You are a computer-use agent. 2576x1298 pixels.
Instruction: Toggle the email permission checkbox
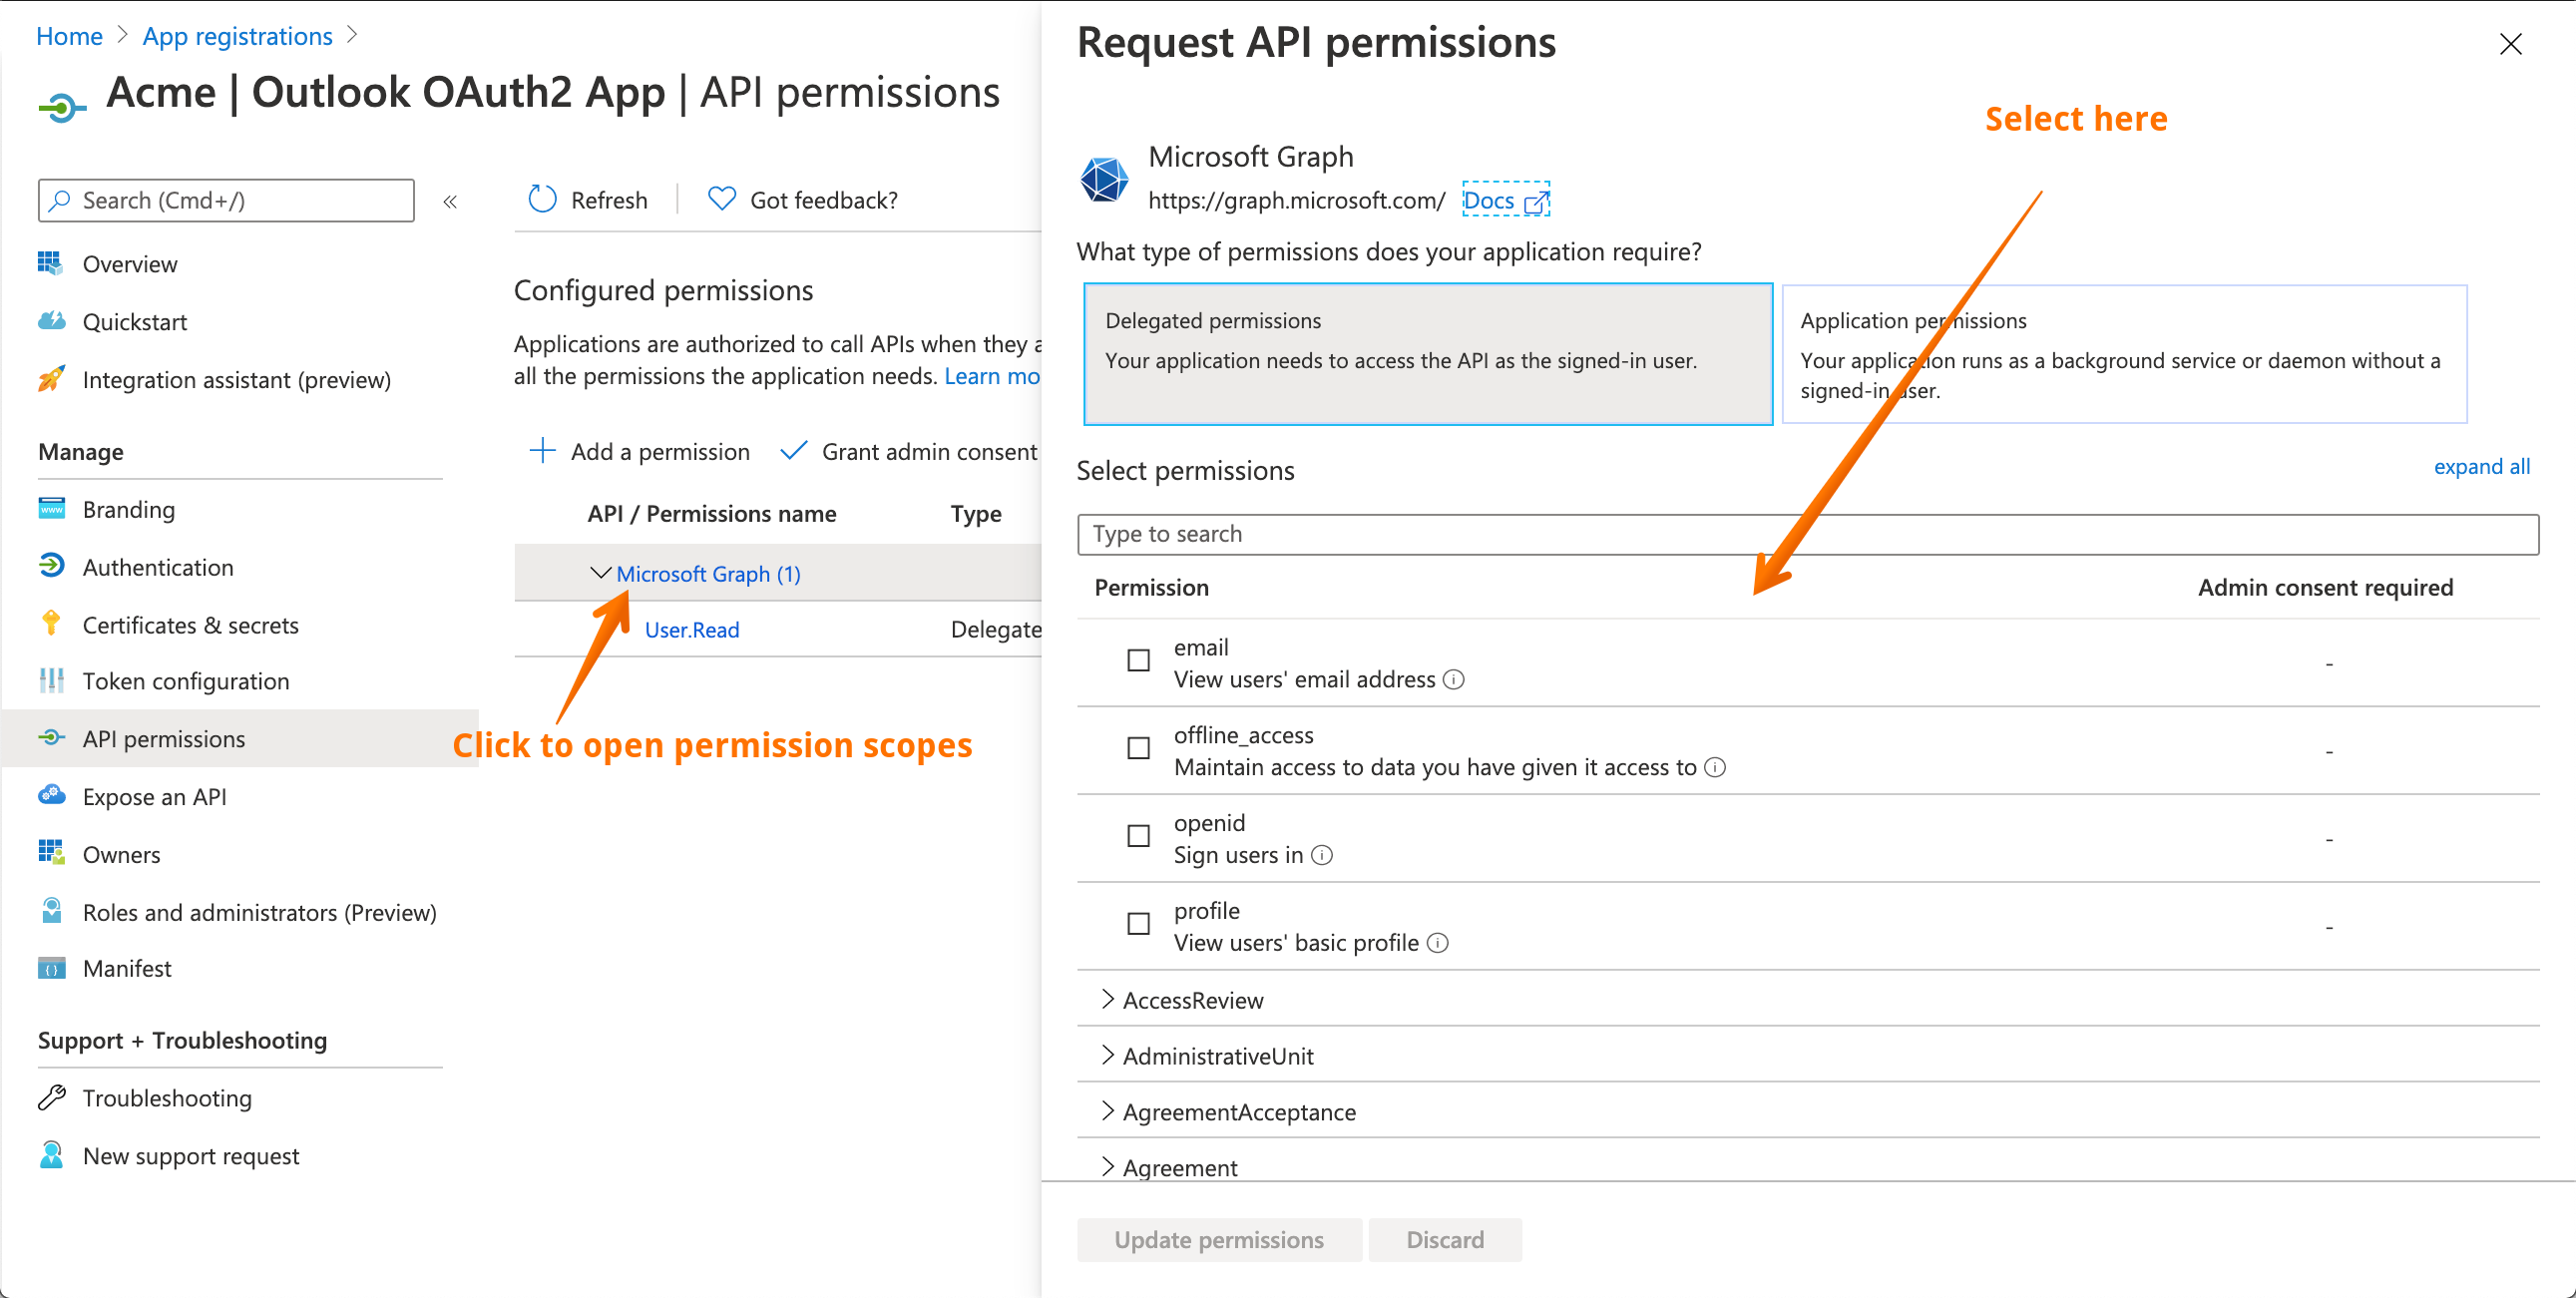(1137, 660)
